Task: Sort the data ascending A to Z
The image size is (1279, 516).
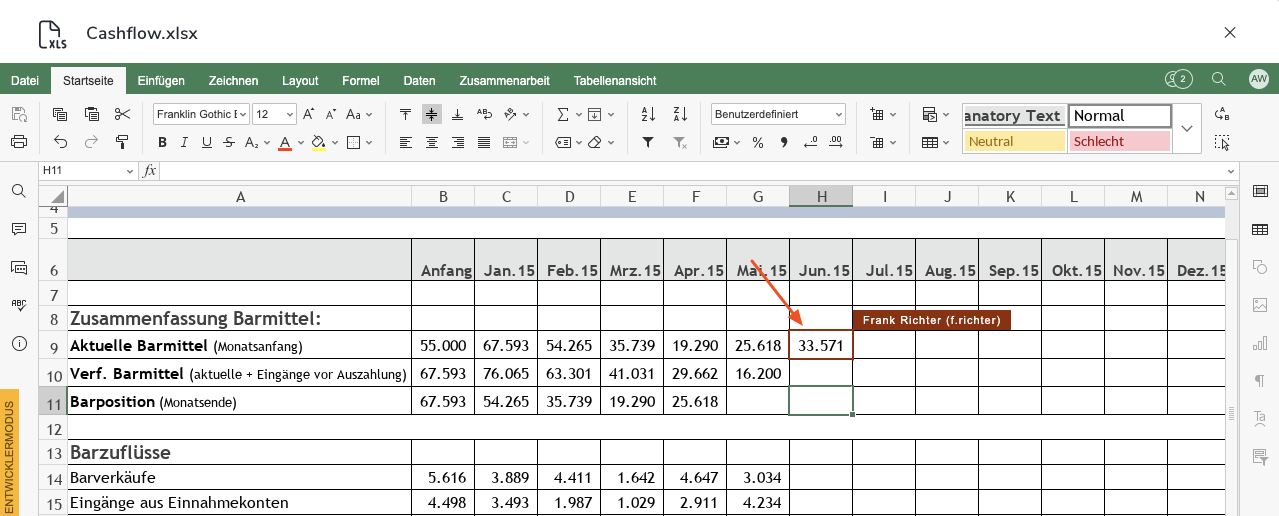Action: (647, 114)
